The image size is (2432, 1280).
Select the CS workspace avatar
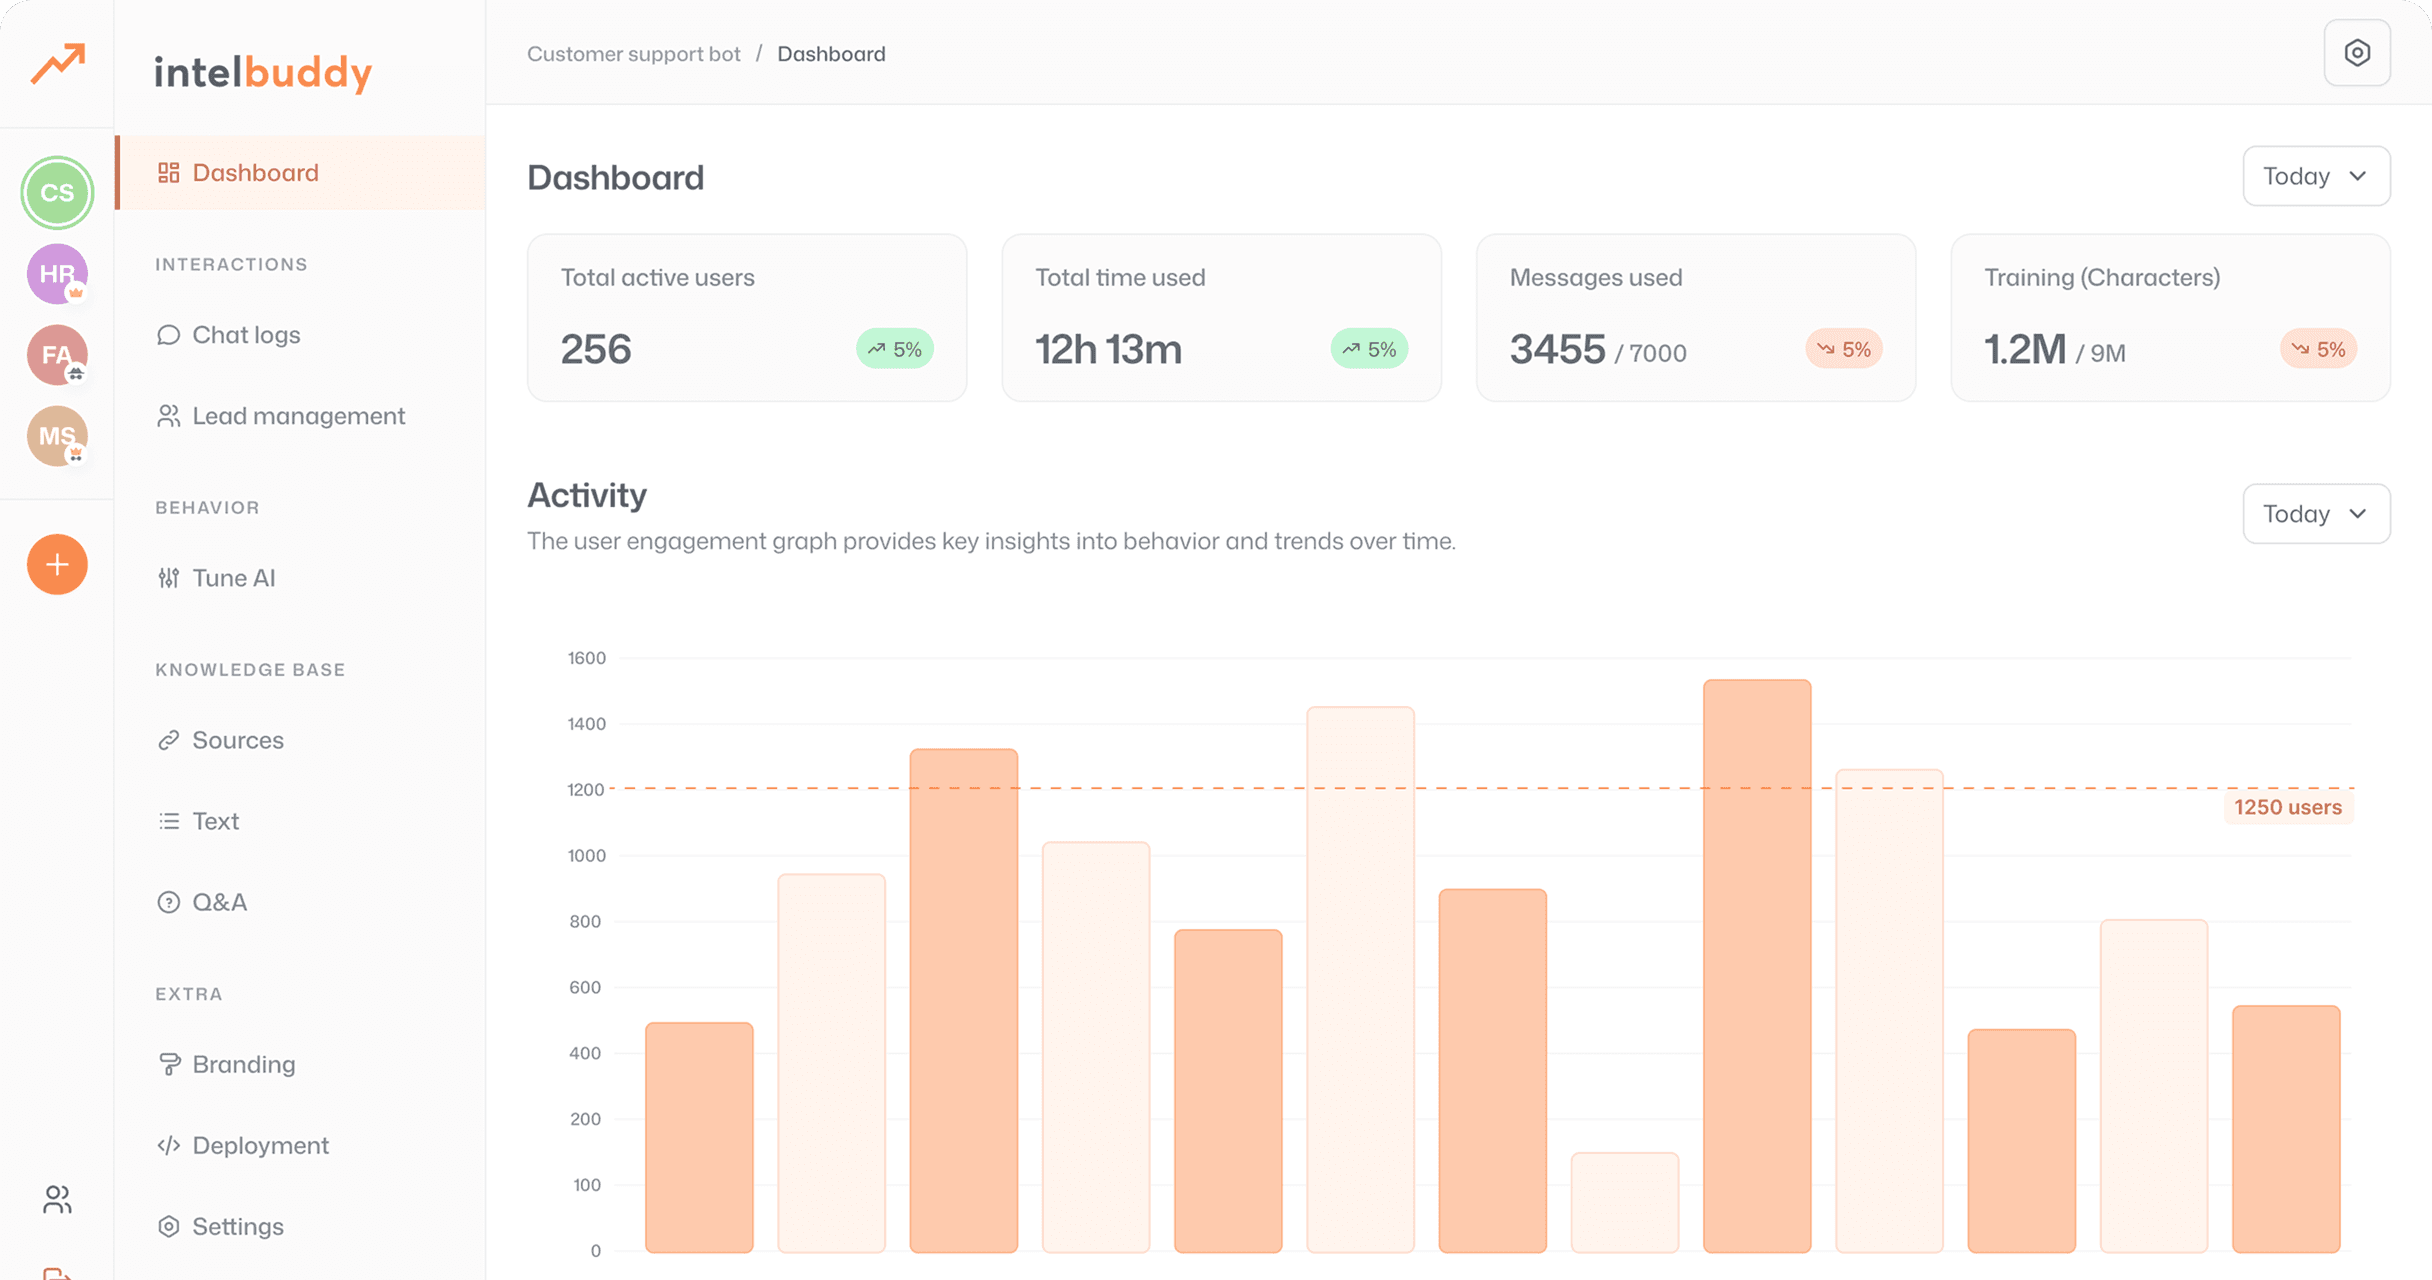coord(57,192)
